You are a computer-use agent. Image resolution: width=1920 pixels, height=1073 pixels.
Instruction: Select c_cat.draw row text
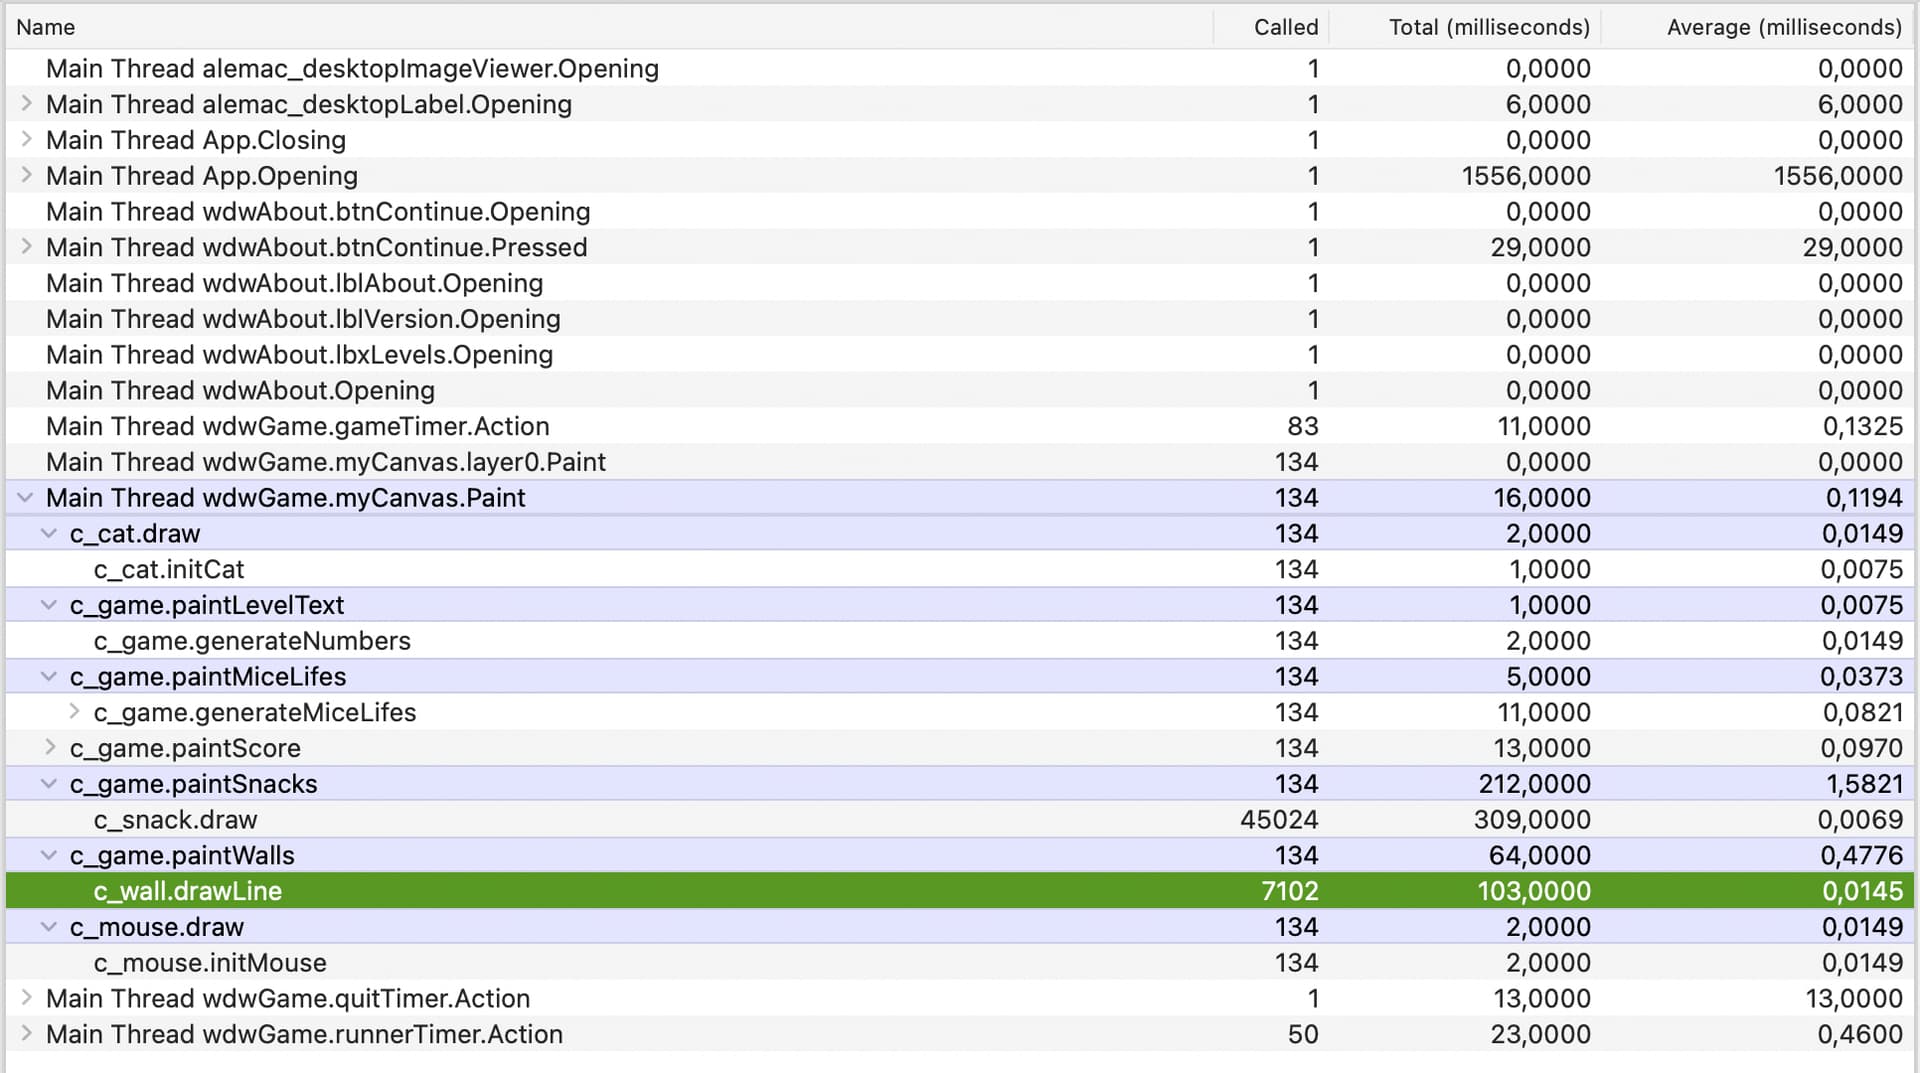[135, 534]
